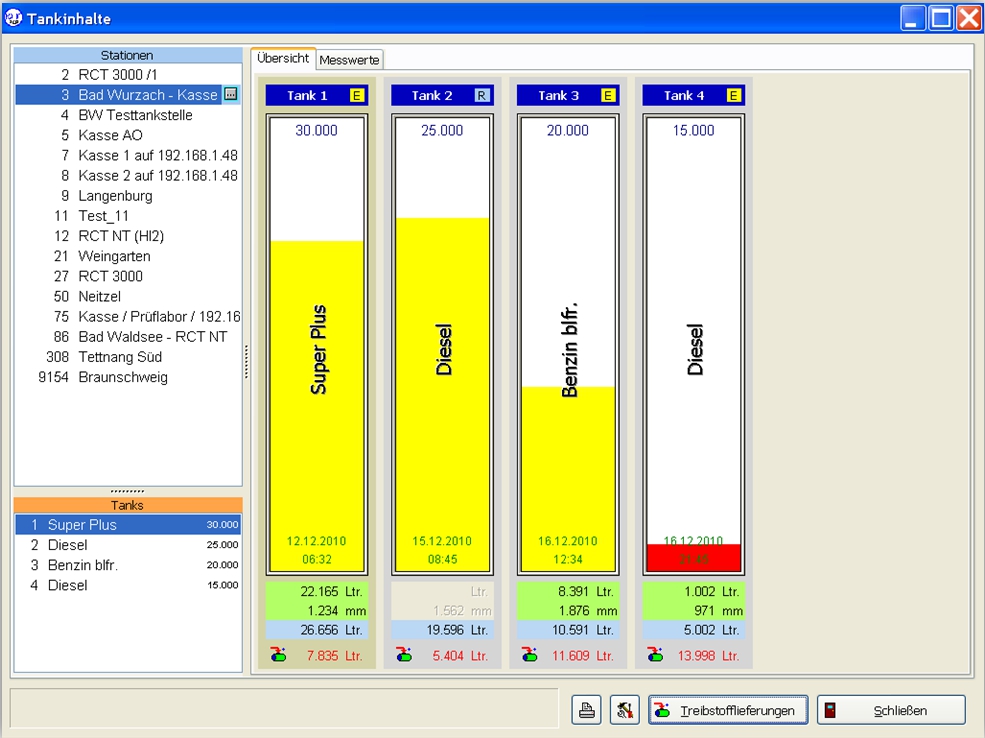The width and height of the screenshot is (985, 738).
Task: Toggle the E badge on Tank 1 header
Action: (x=357, y=96)
